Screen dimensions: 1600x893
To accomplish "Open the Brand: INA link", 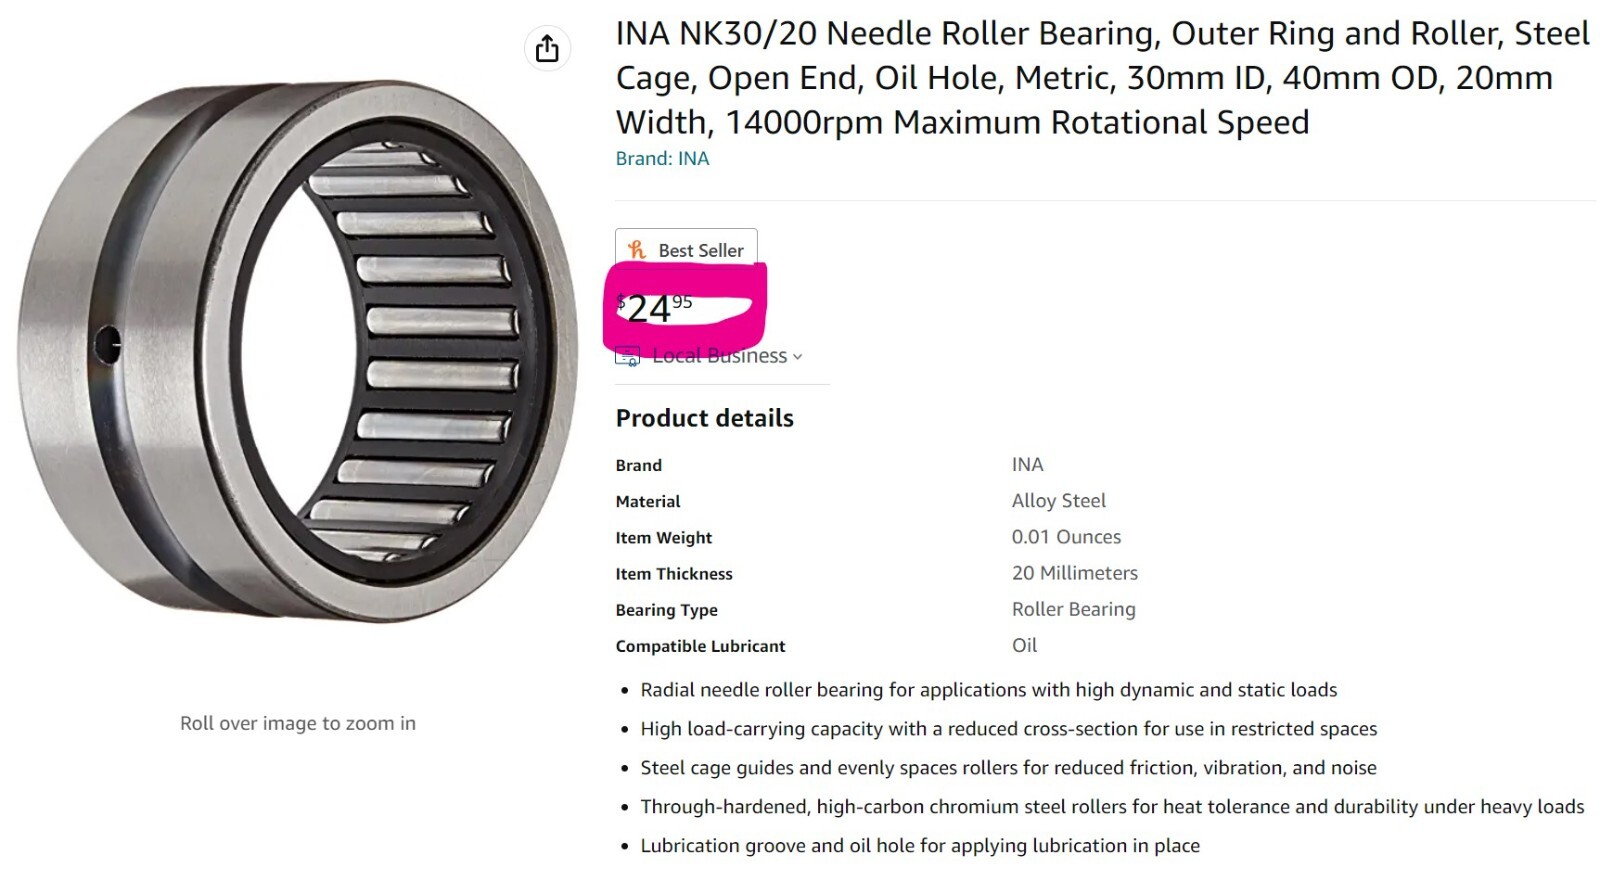I will pyautogui.click(x=662, y=158).
